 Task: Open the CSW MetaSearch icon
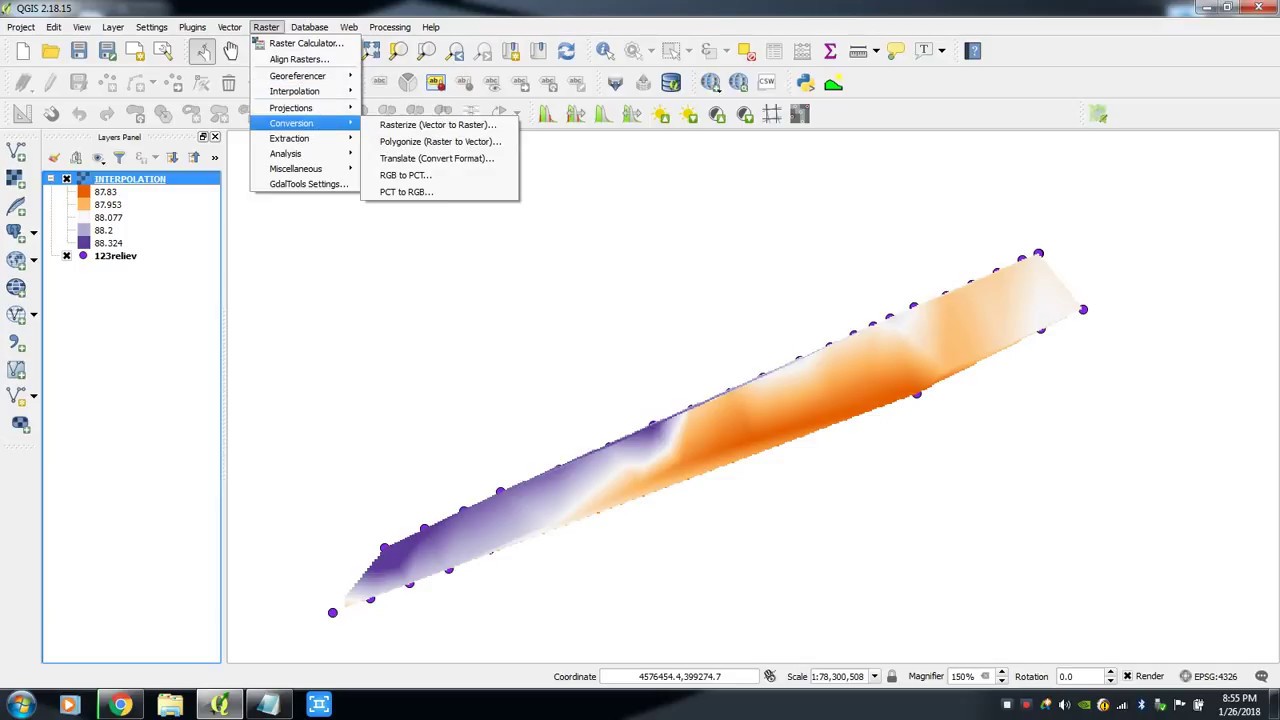coord(766,83)
